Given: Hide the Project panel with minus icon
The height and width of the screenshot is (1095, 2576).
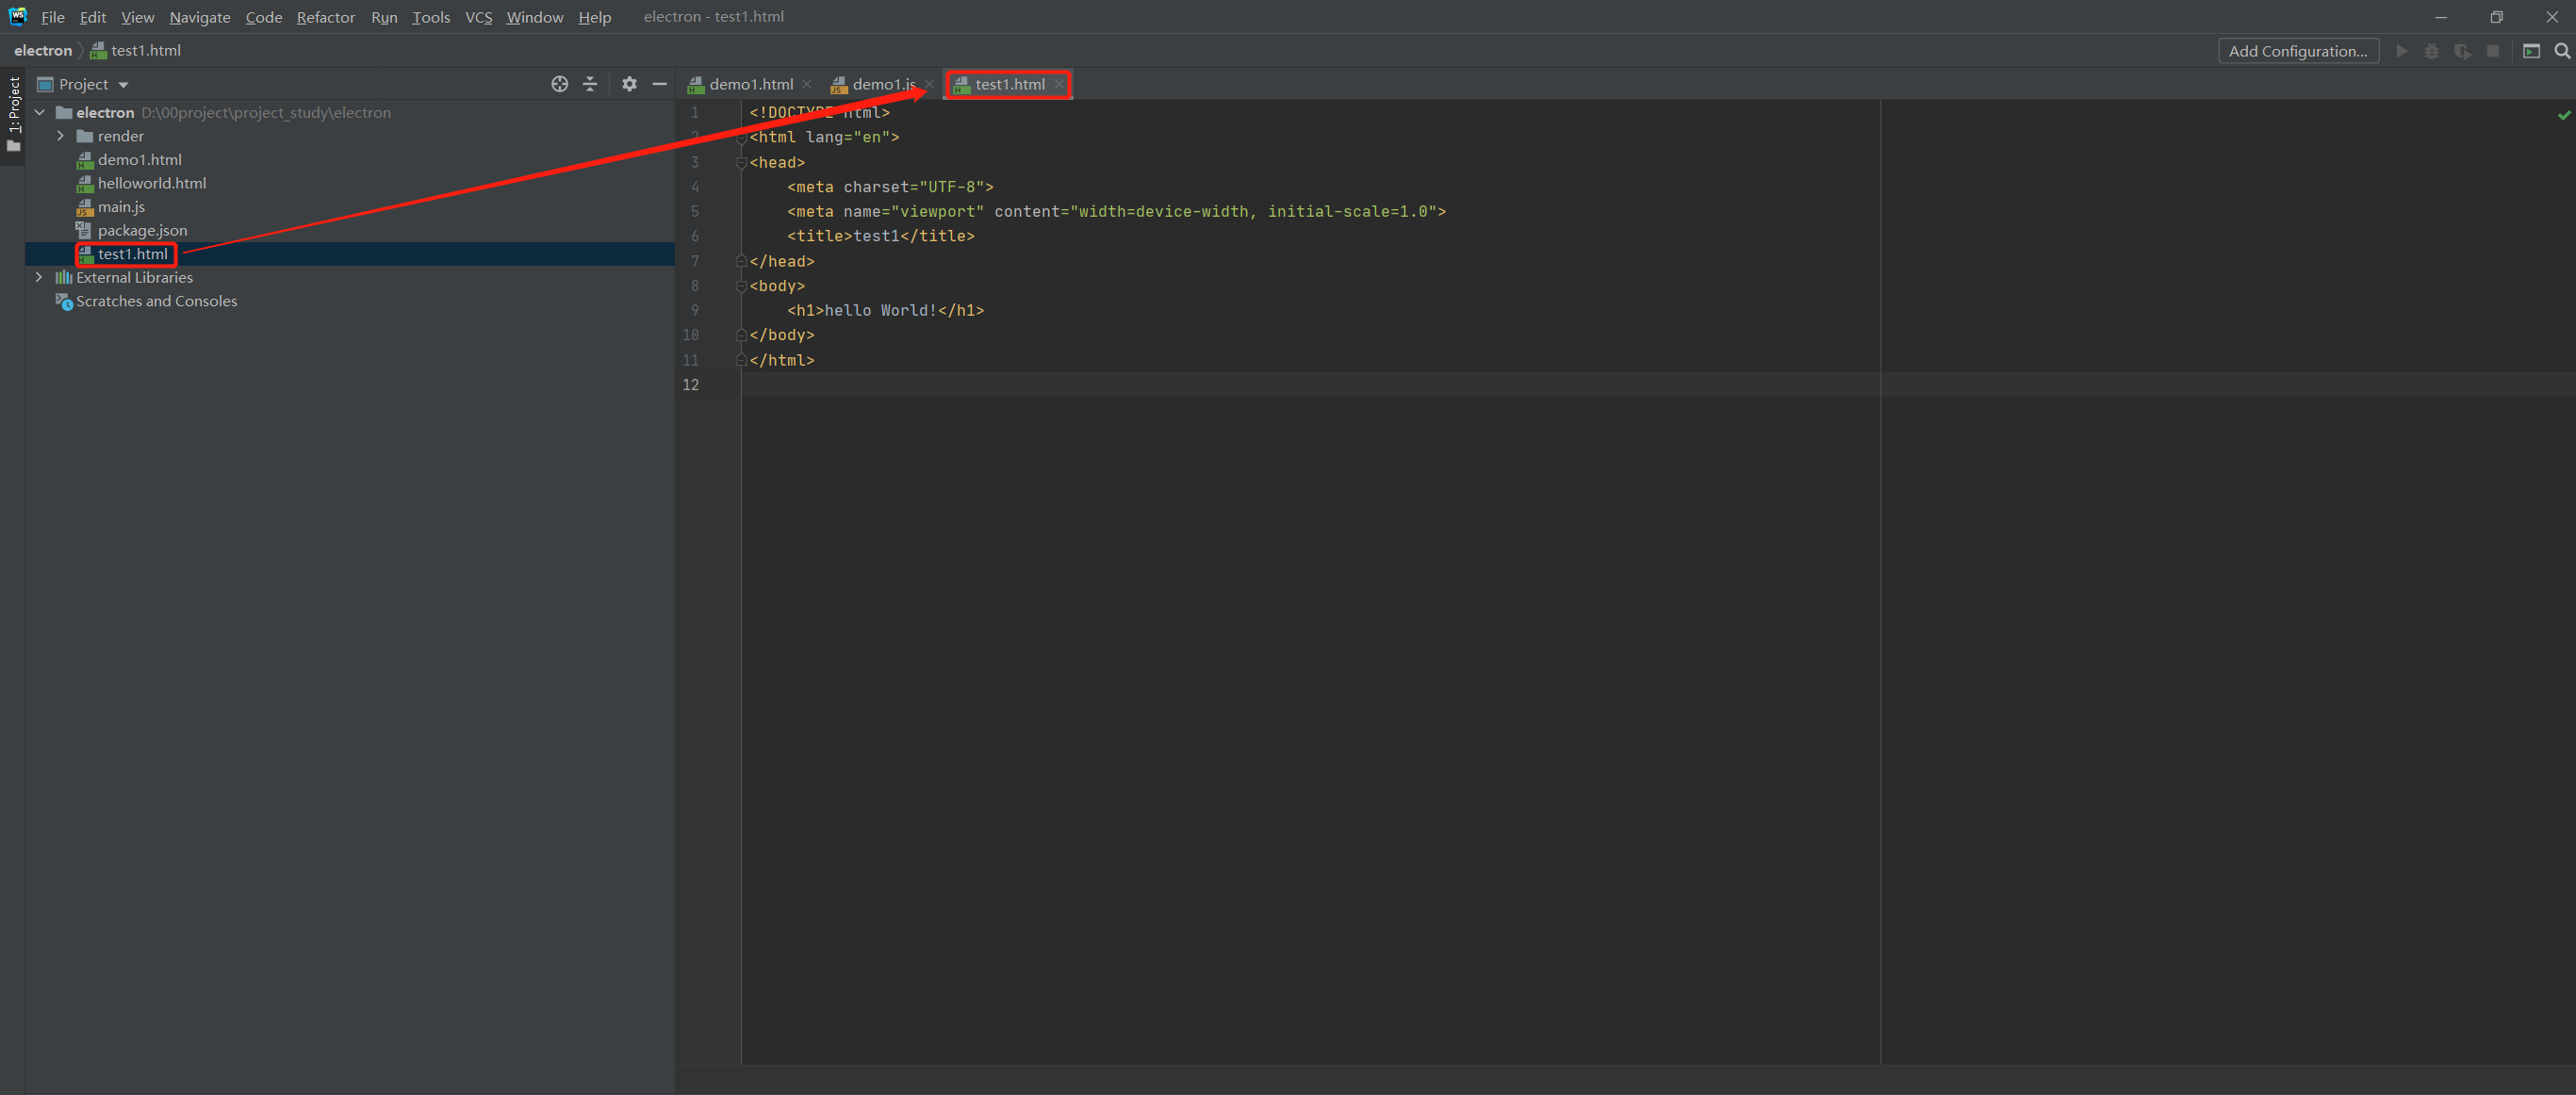Looking at the screenshot, I should (659, 84).
